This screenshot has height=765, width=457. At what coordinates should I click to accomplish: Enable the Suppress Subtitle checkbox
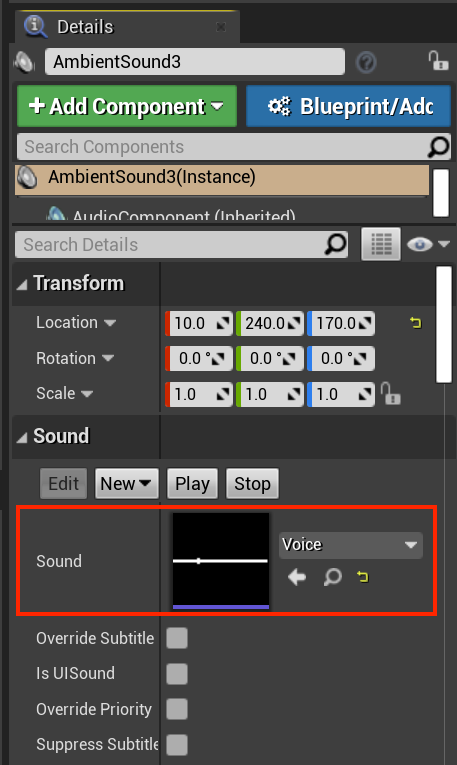pos(177,745)
